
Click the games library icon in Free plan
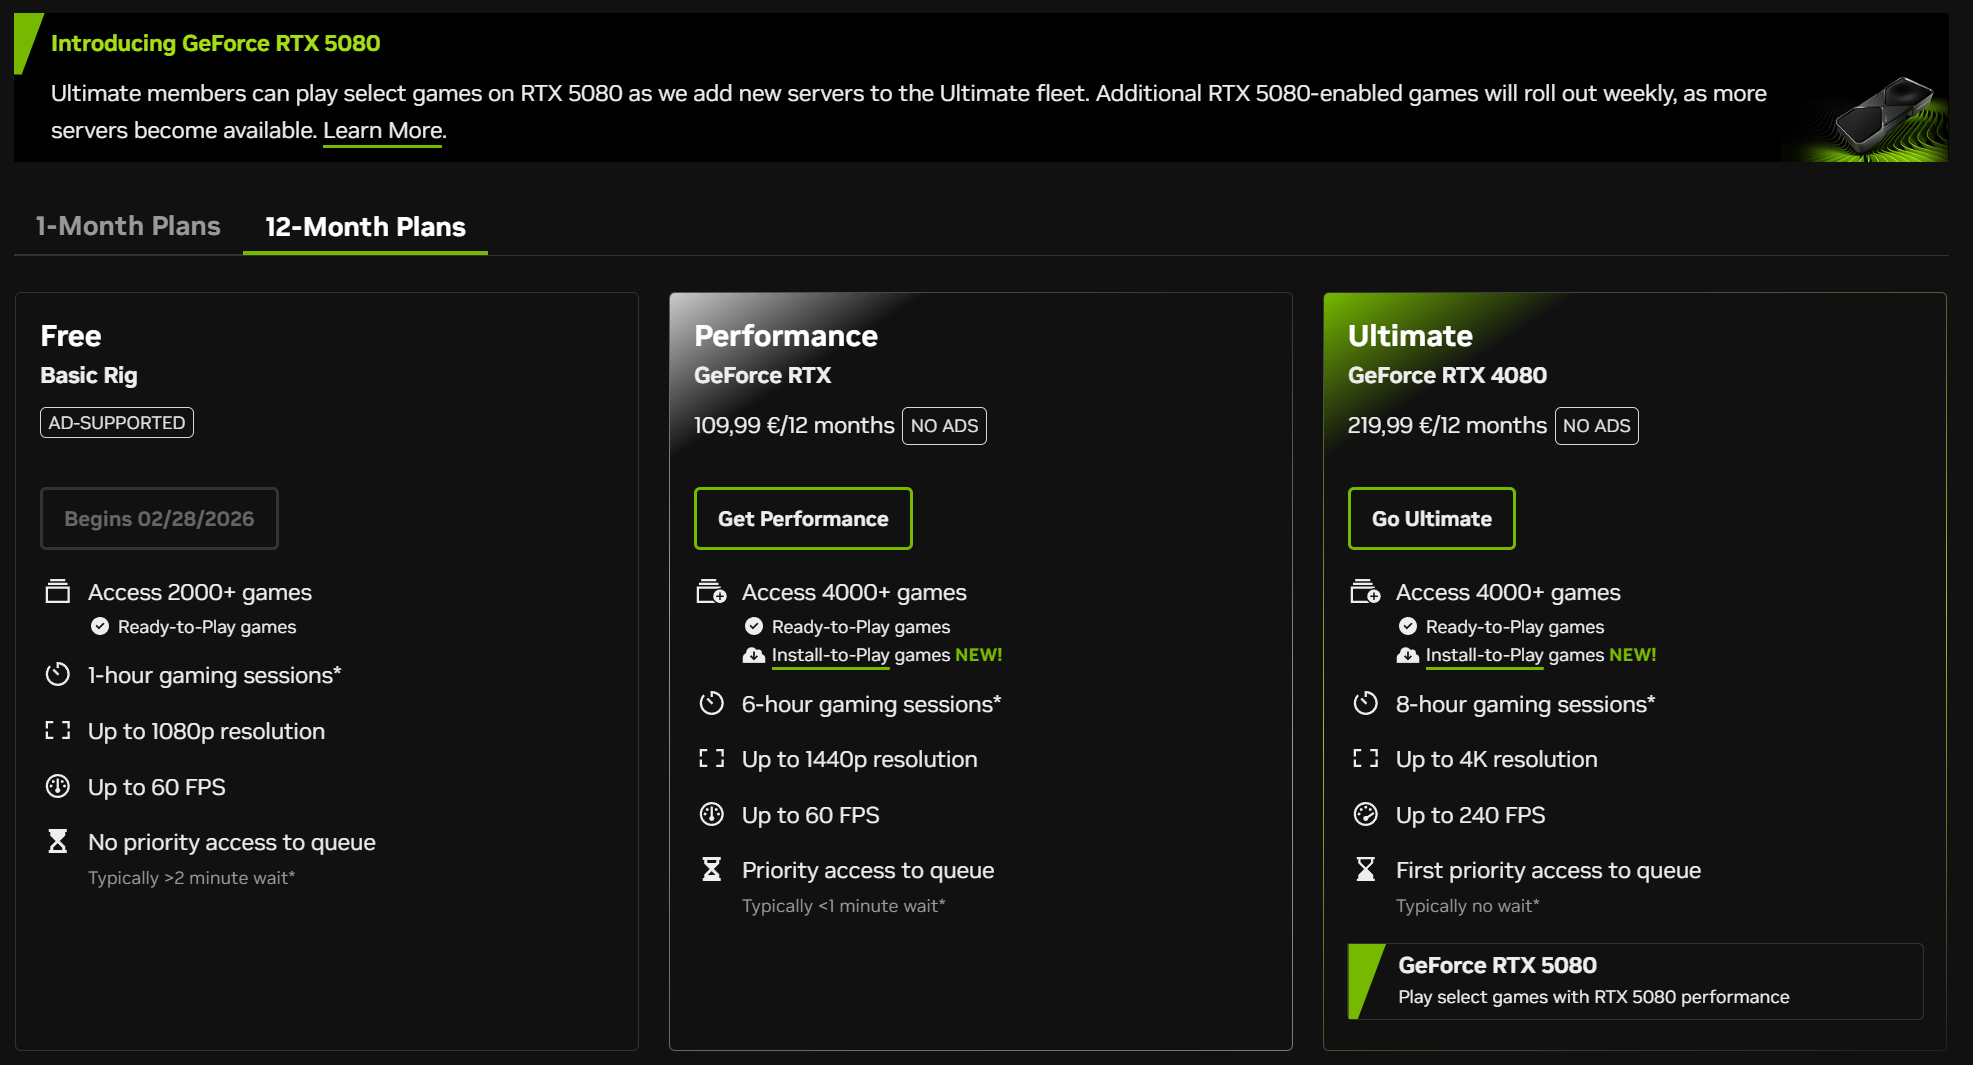58,592
